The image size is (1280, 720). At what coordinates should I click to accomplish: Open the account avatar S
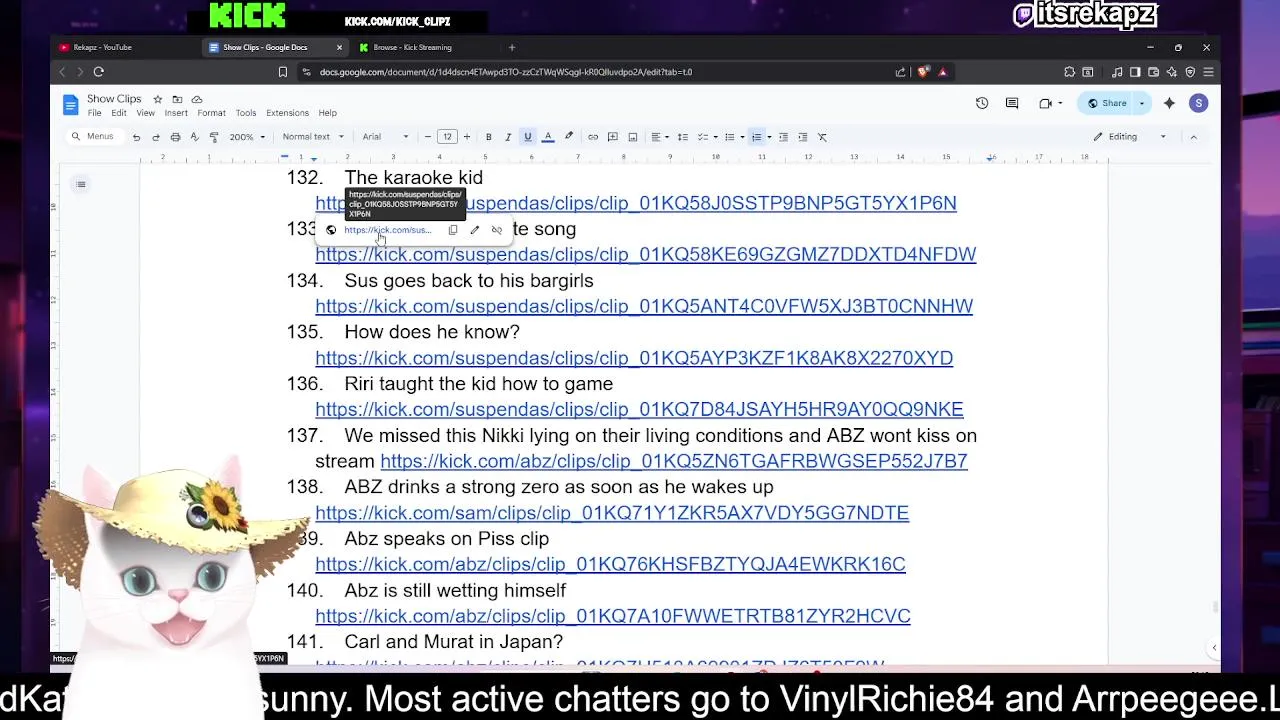tap(1198, 103)
